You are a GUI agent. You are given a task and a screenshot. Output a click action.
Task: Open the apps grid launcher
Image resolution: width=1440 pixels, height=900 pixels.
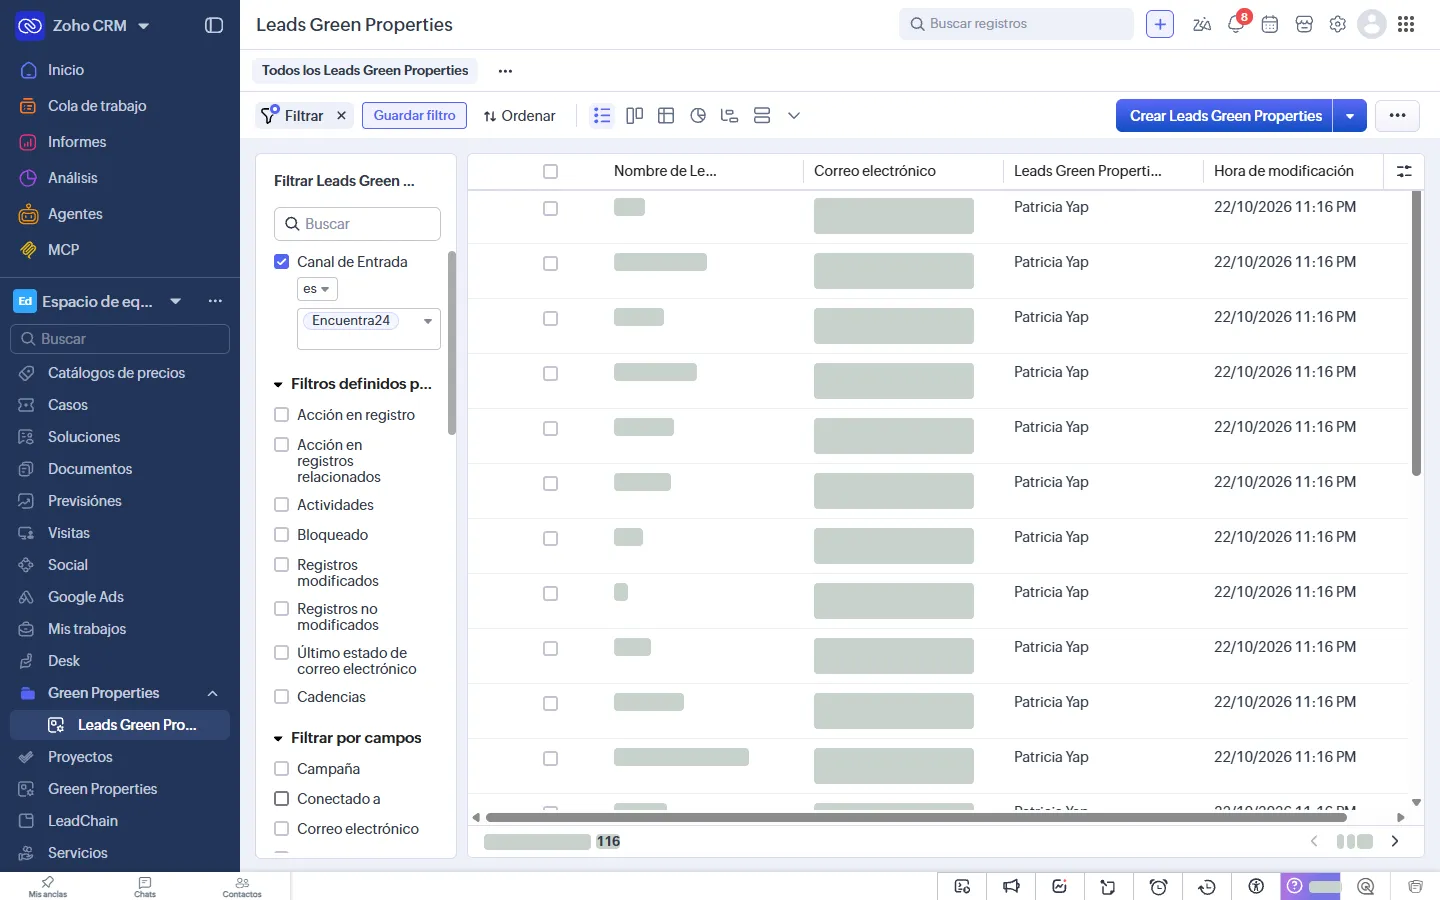[x=1406, y=24]
